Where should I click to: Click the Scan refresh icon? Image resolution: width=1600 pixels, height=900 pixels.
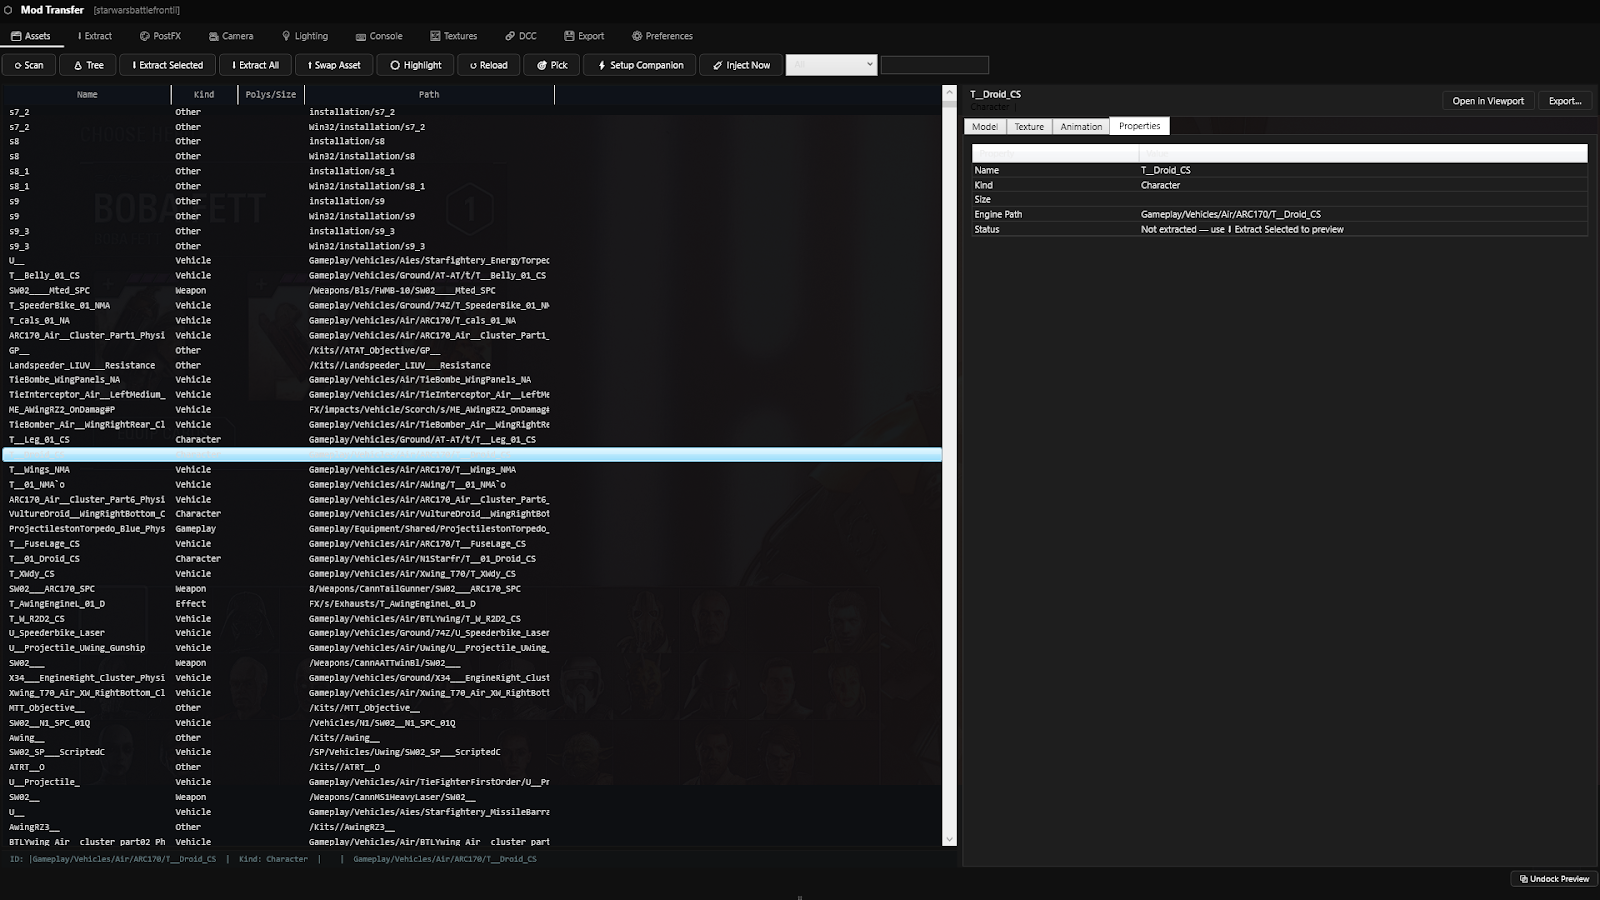(17, 64)
